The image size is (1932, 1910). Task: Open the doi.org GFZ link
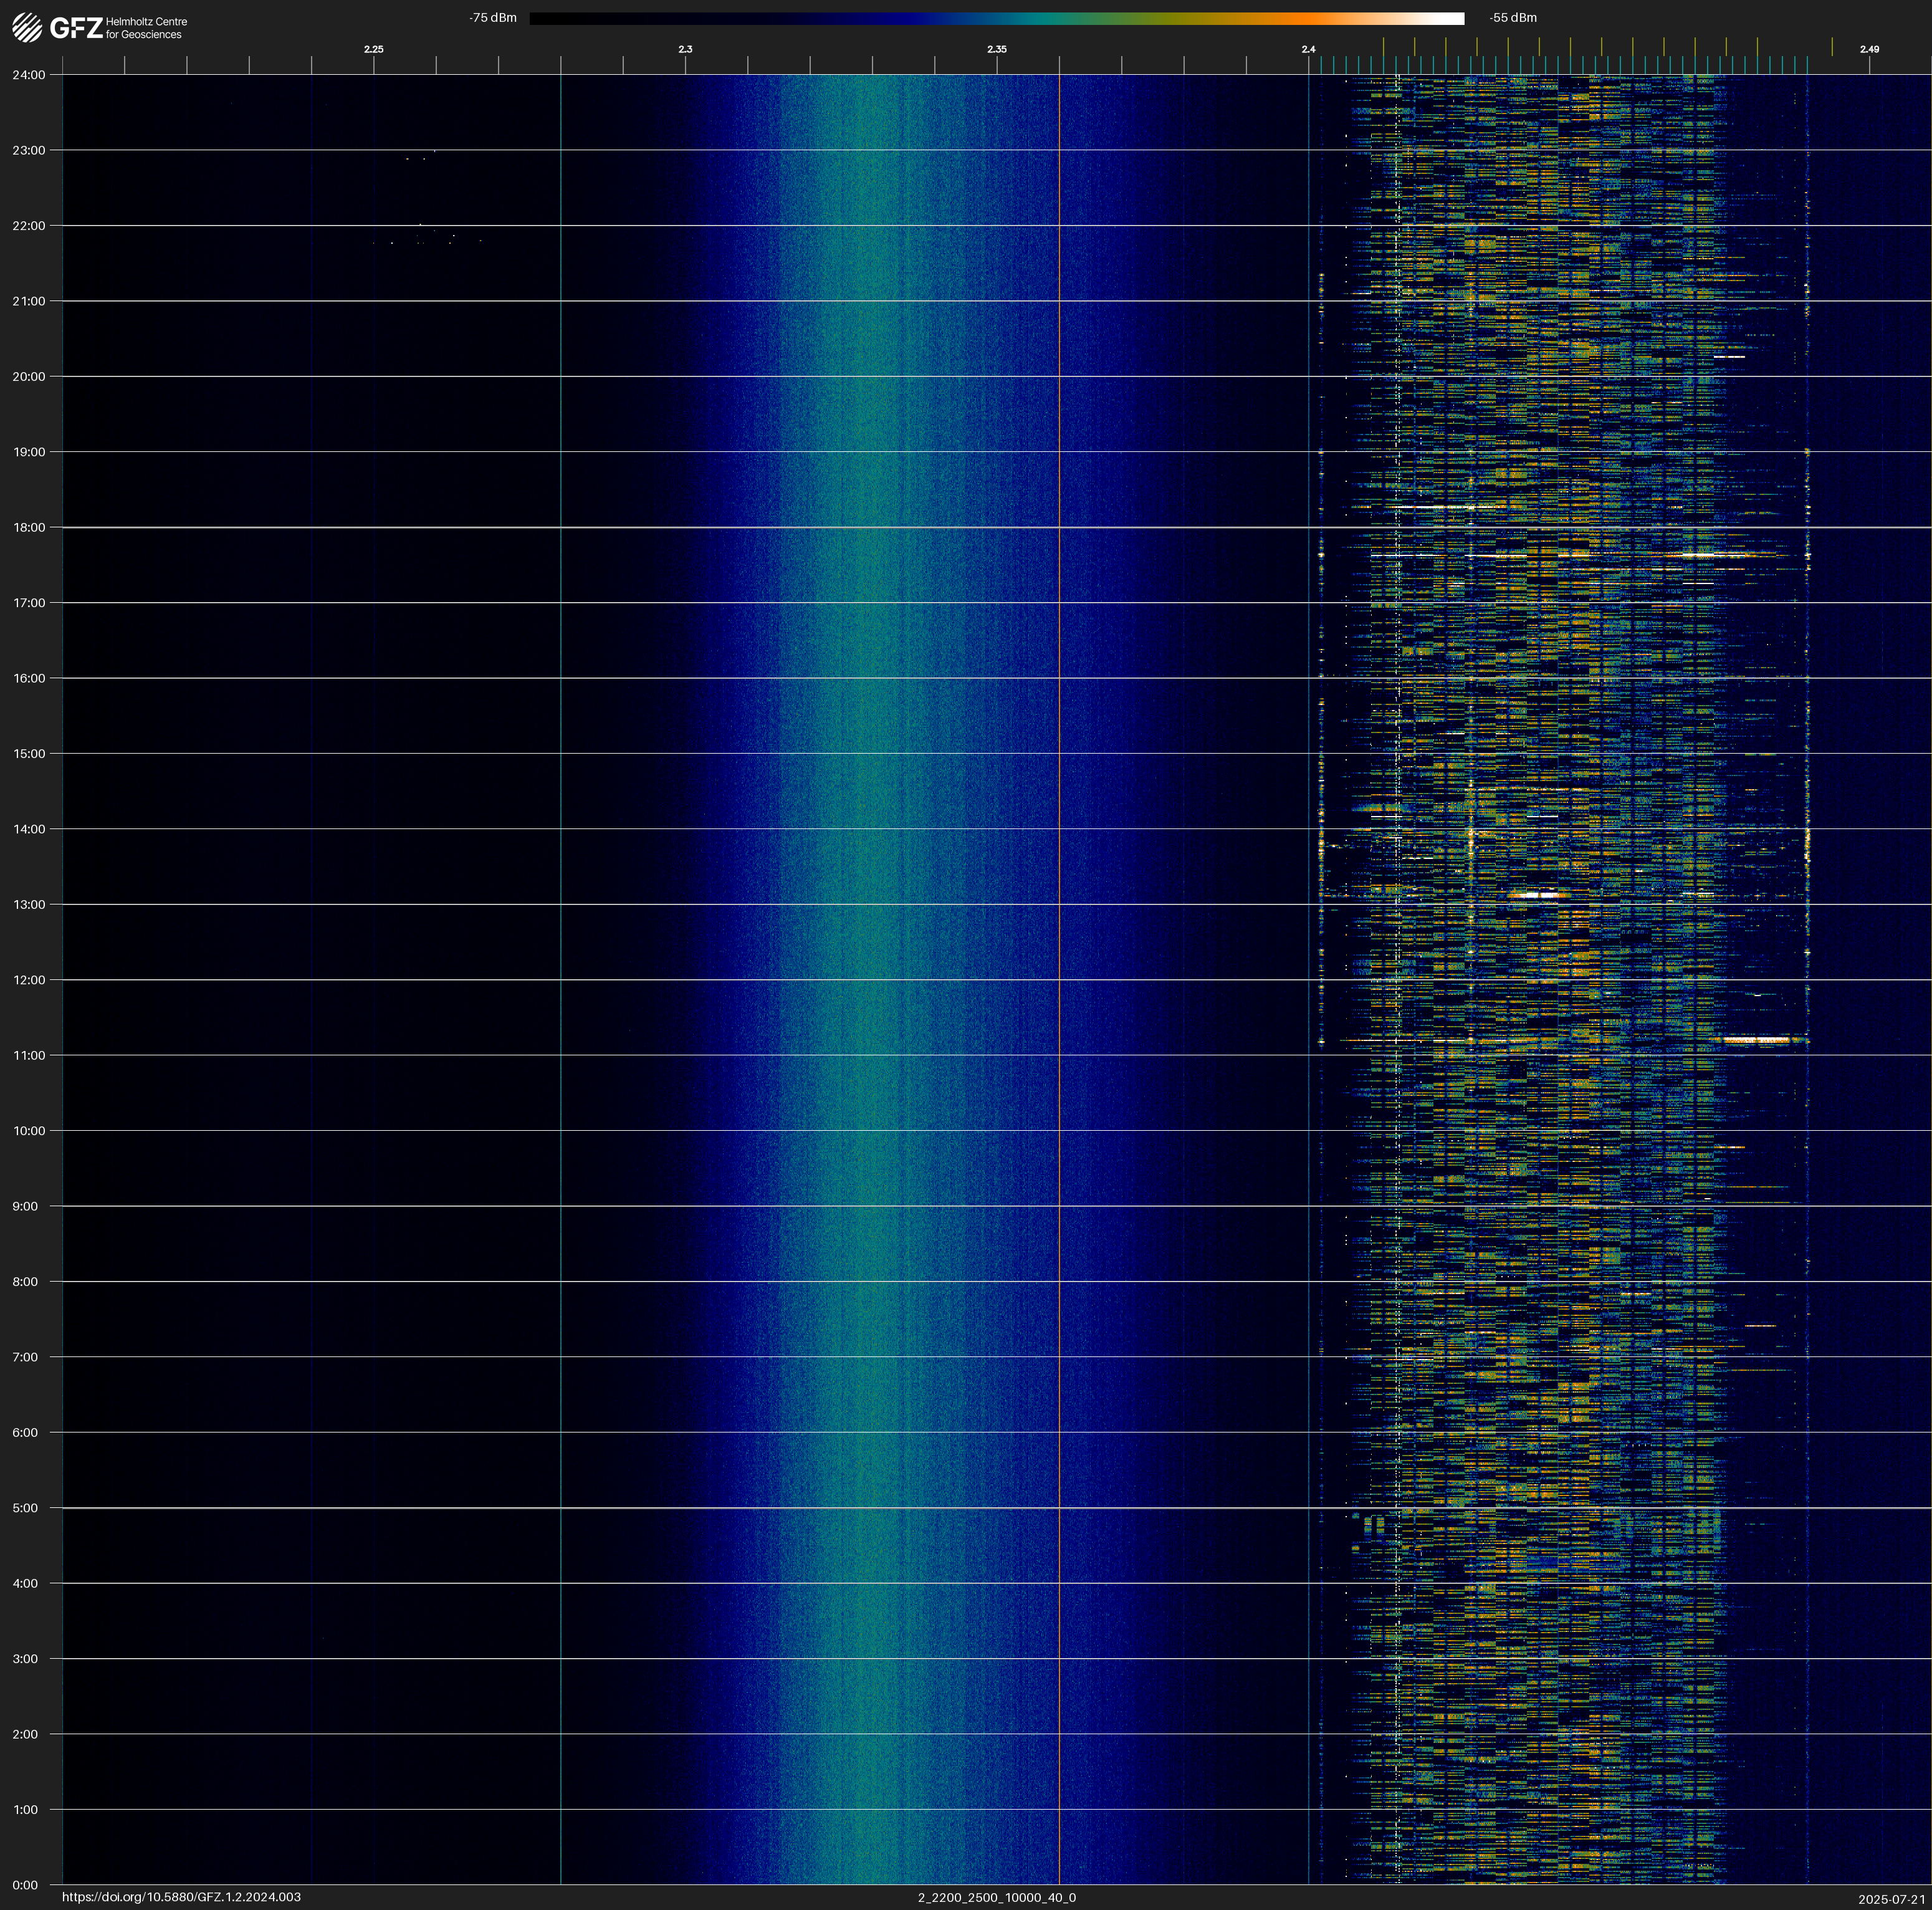click(x=181, y=1897)
